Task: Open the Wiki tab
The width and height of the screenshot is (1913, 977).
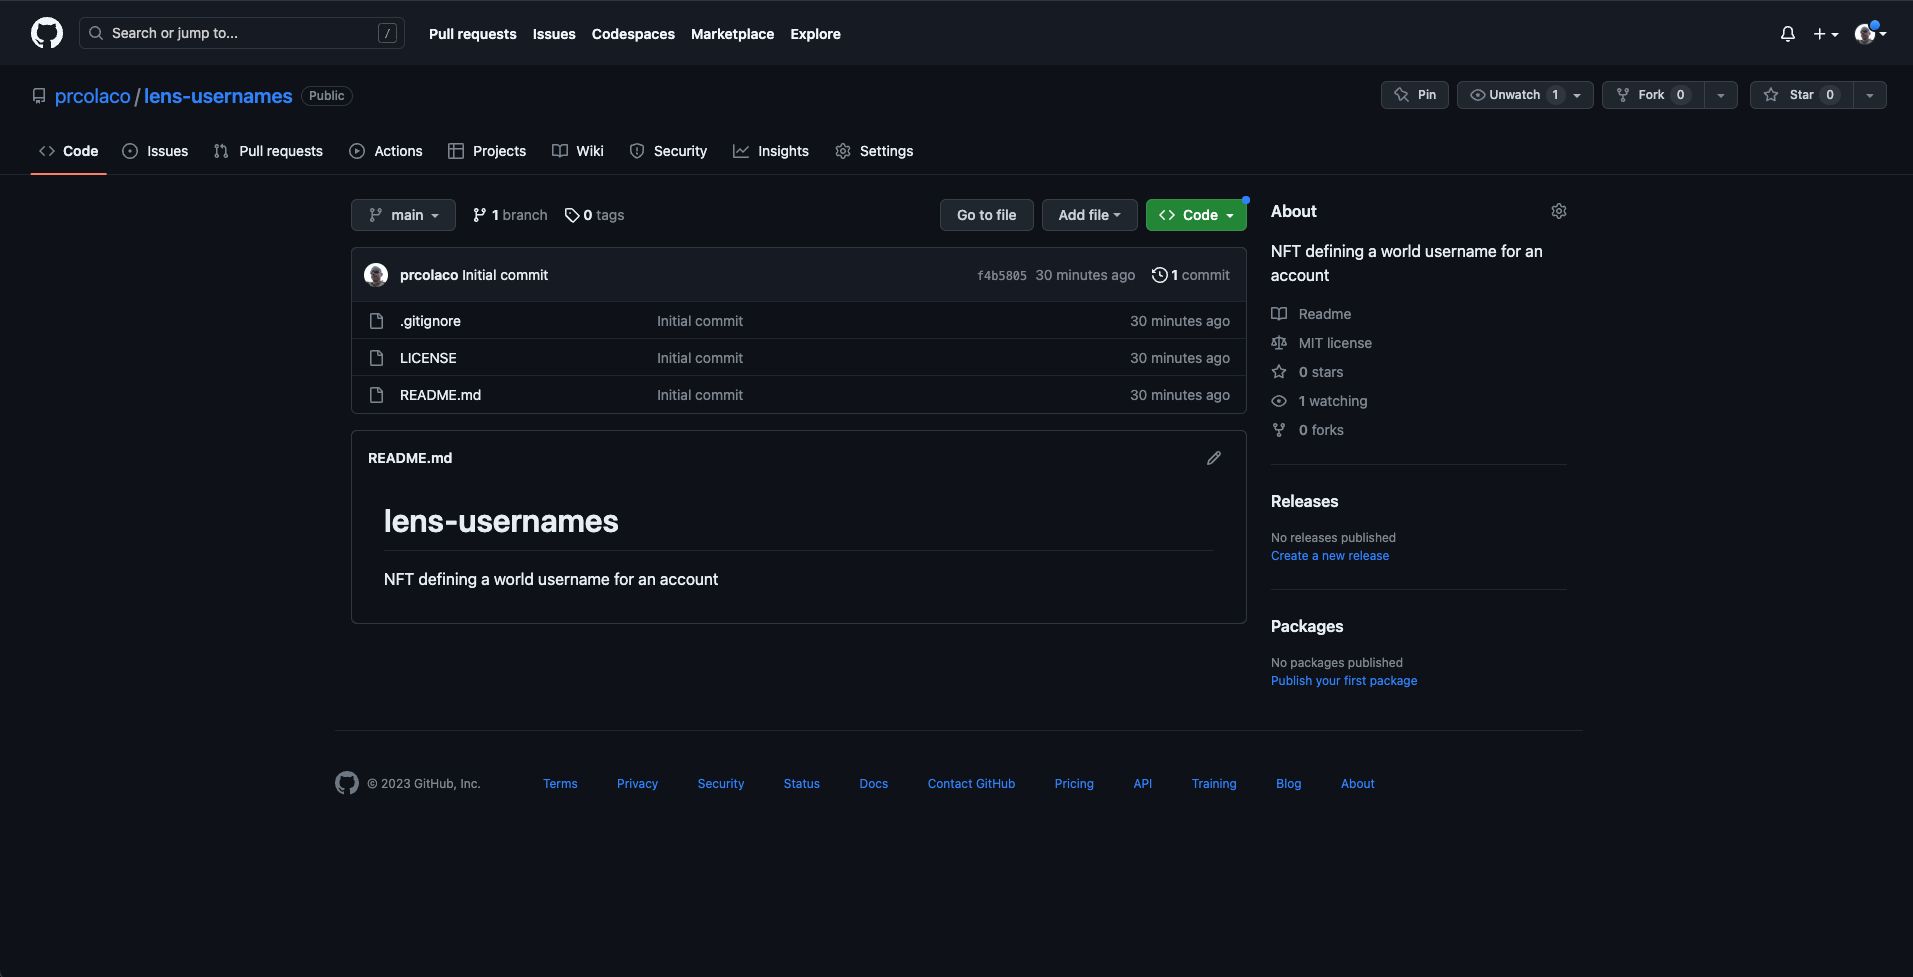Action: point(578,151)
